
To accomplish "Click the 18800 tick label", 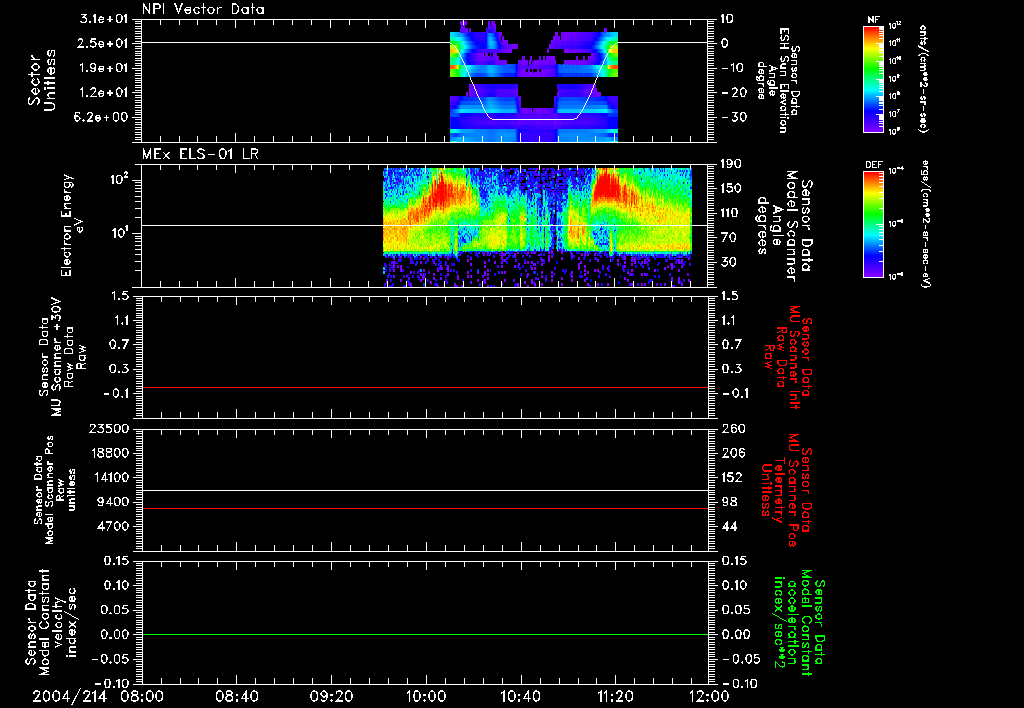I will click(x=109, y=453).
